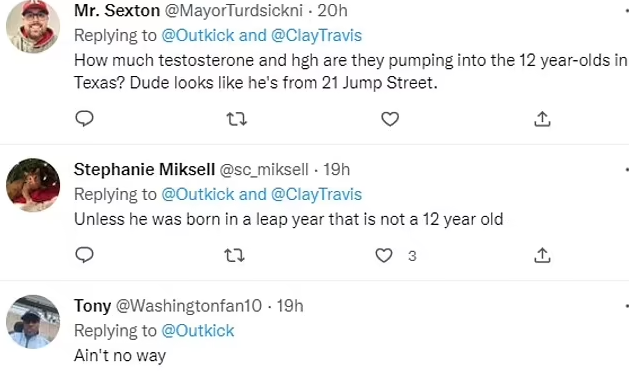Share Stephanie Miksell's tweet

pos(542,255)
